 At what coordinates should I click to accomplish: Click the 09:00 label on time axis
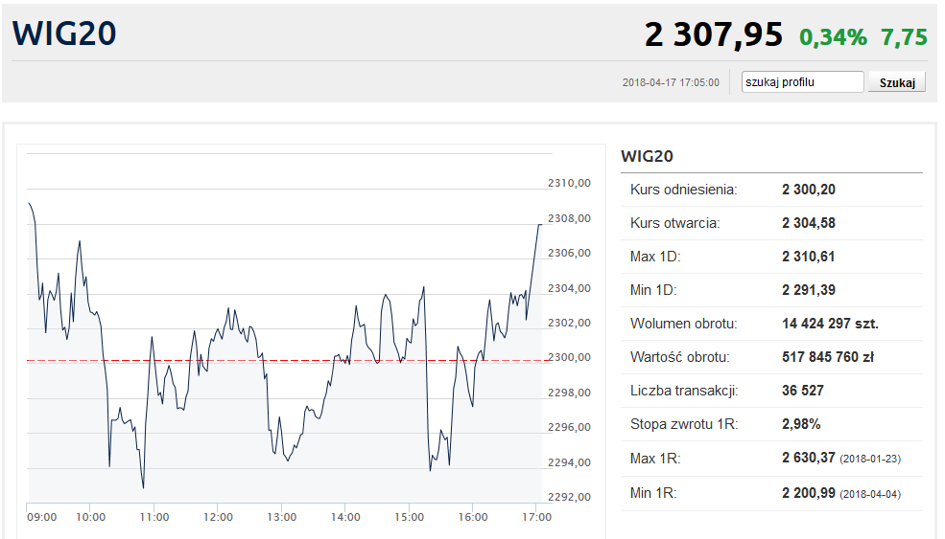[43, 517]
